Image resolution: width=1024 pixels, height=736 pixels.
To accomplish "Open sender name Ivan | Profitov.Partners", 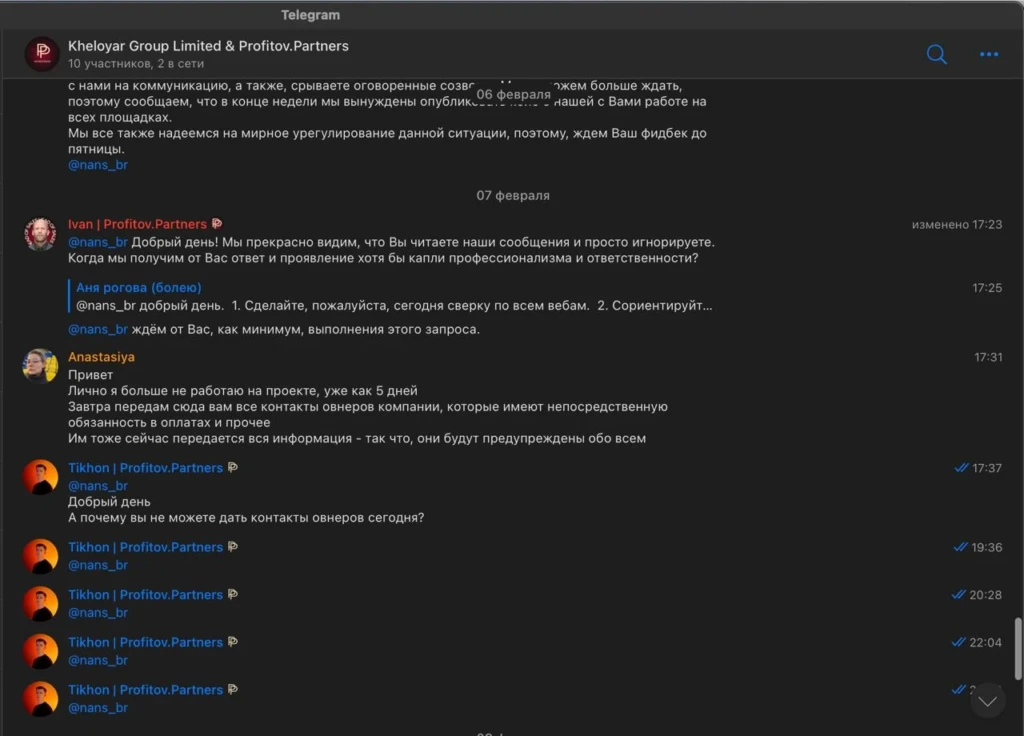I will pos(137,224).
